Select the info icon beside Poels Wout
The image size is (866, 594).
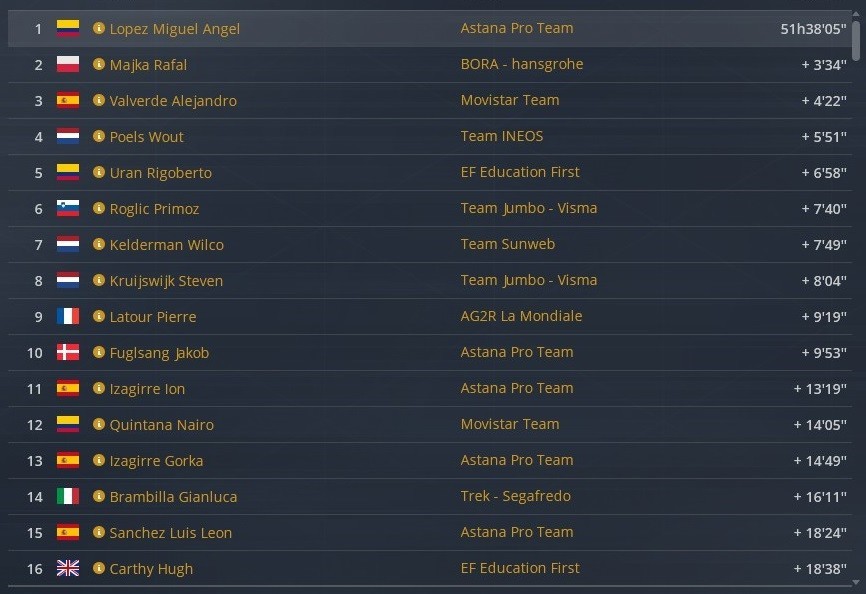coord(99,136)
